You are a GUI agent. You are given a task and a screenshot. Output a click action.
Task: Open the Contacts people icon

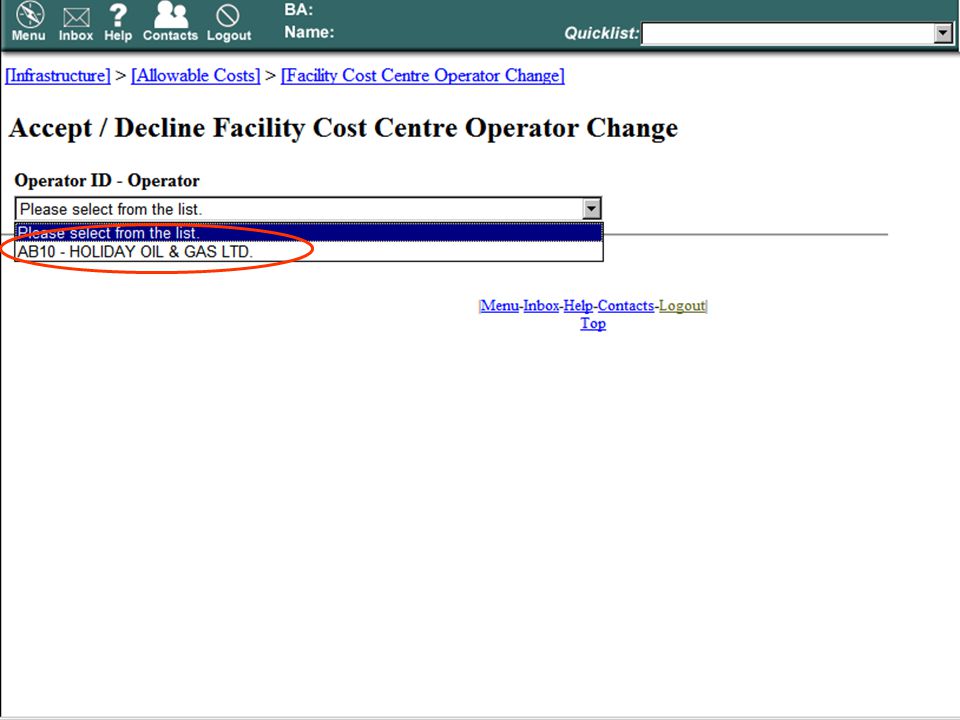pos(170,15)
